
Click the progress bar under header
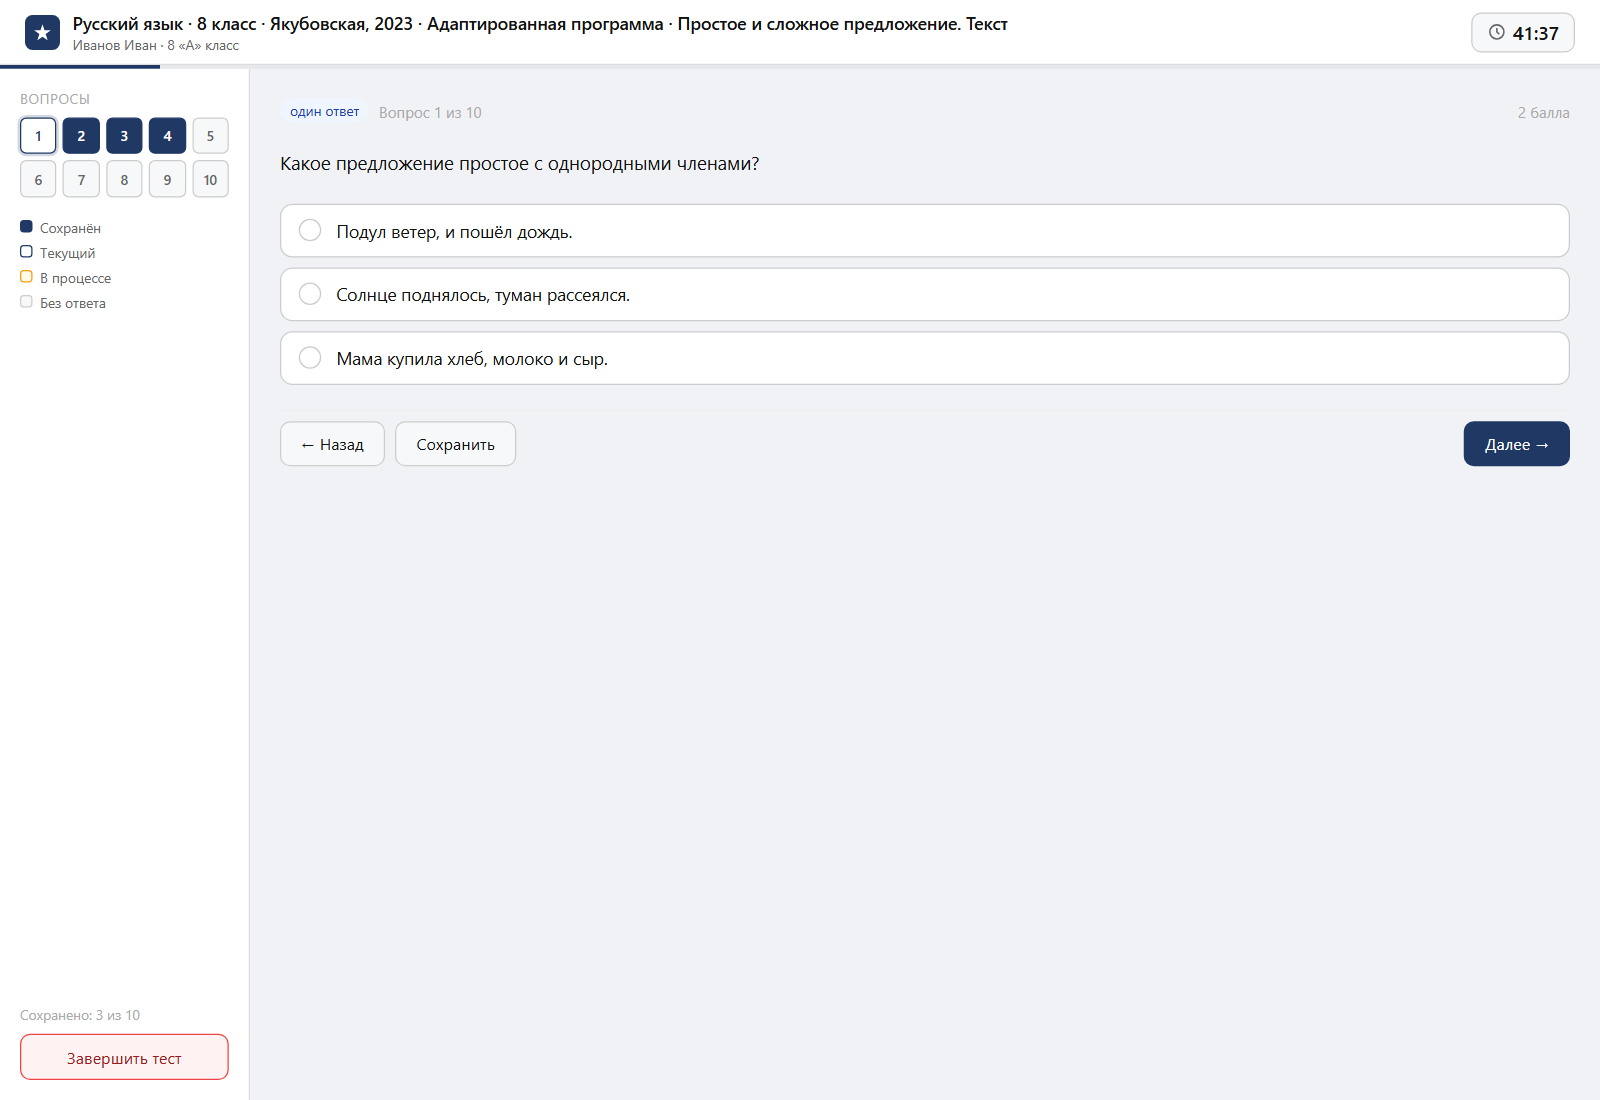[800, 67]
